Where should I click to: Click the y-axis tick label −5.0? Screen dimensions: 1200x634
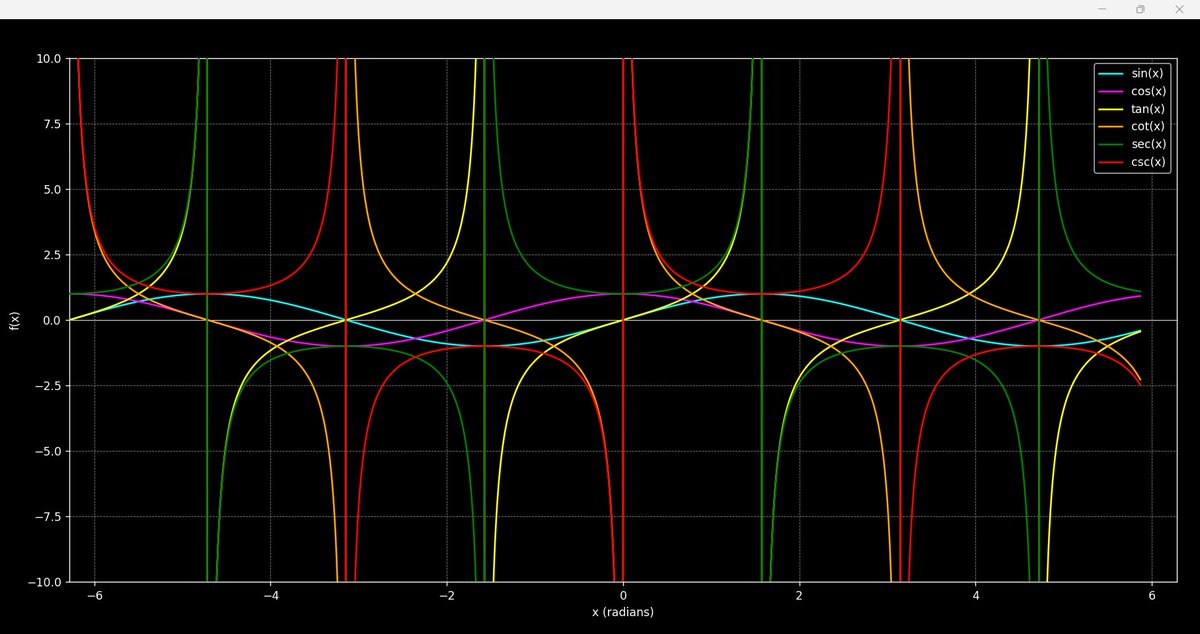click(46, 451)
